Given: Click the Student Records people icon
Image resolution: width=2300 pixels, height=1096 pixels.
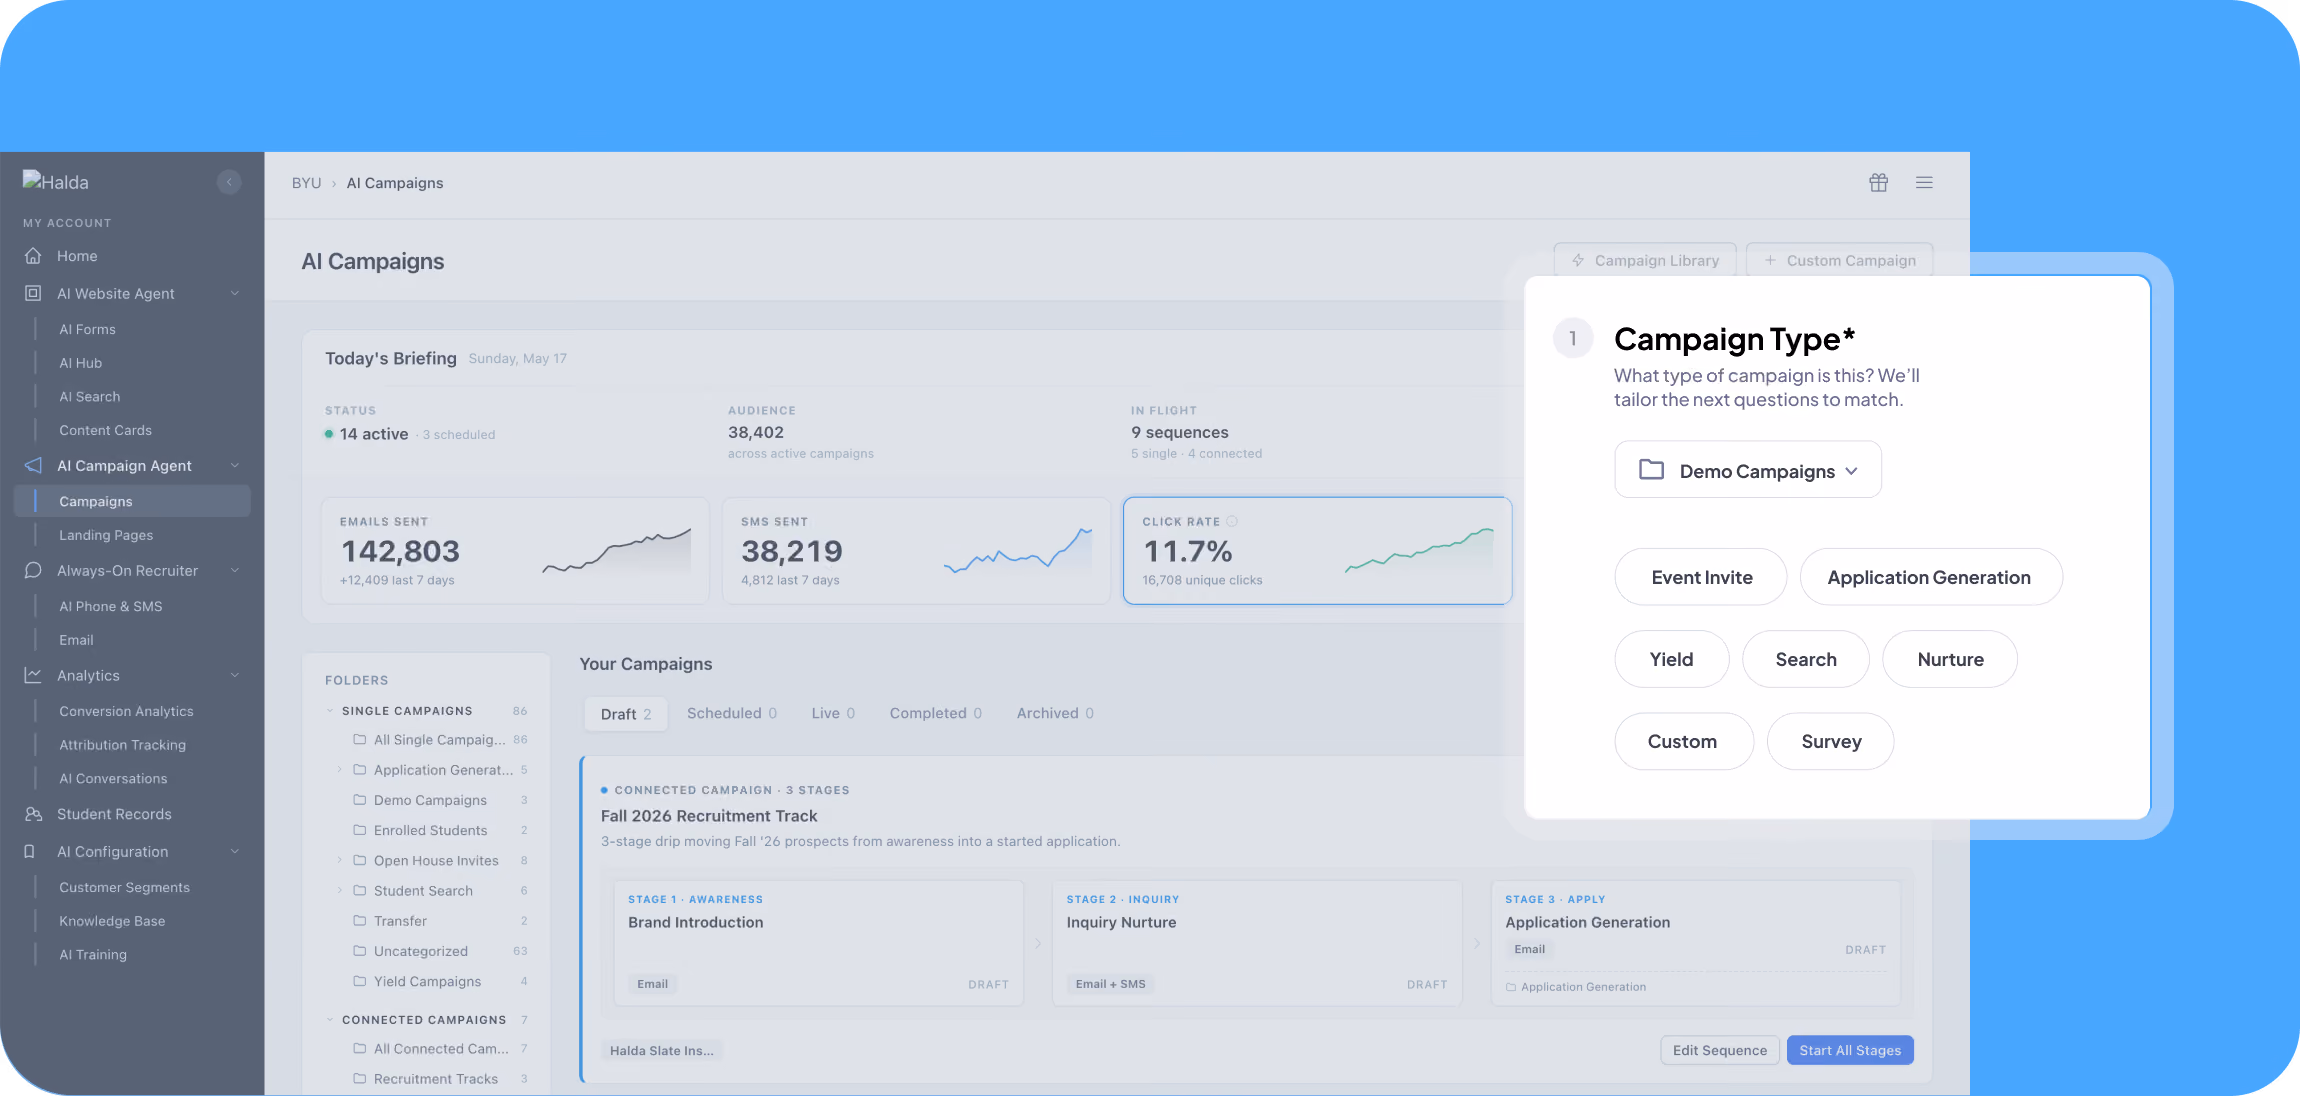Looking at the screenshot, I should coord(33,814).
